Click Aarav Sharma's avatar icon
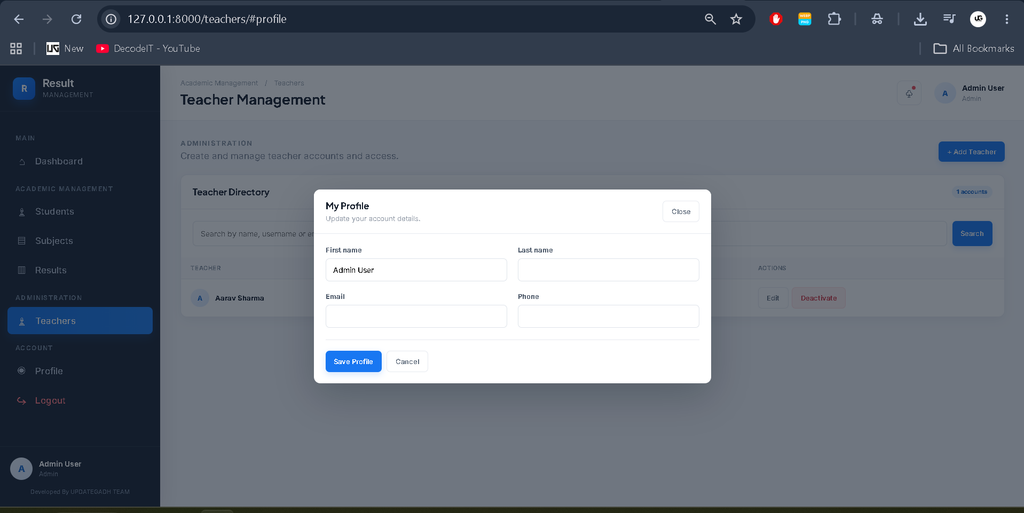This screenshot has width=1024, height=513. [x=200, y=298]
